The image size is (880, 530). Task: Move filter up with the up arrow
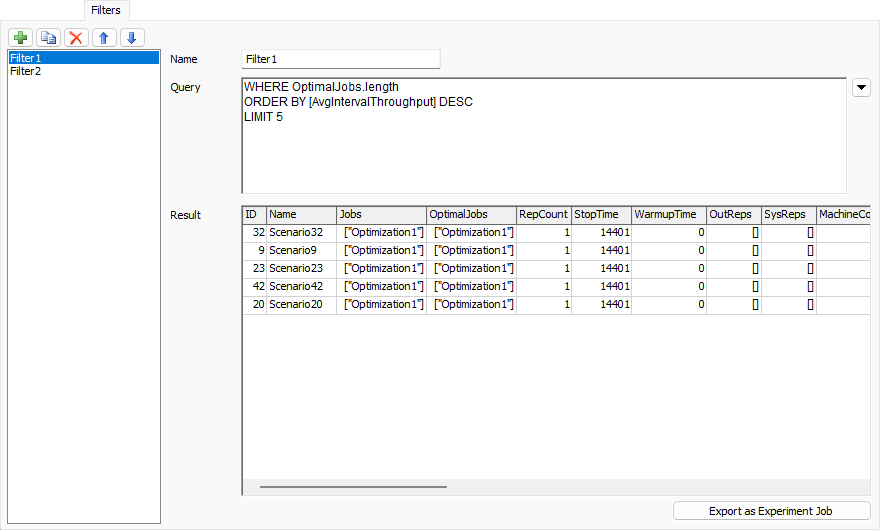104,38
